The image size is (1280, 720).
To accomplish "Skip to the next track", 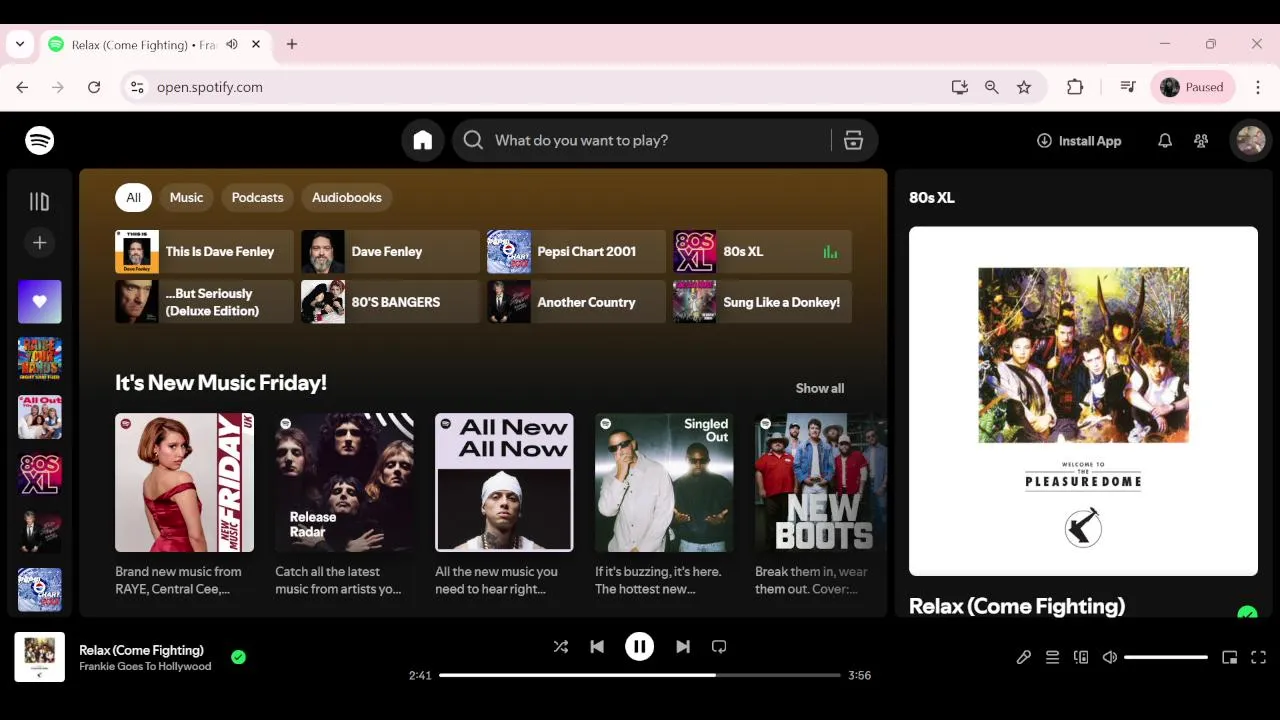I will pos(683,647).
